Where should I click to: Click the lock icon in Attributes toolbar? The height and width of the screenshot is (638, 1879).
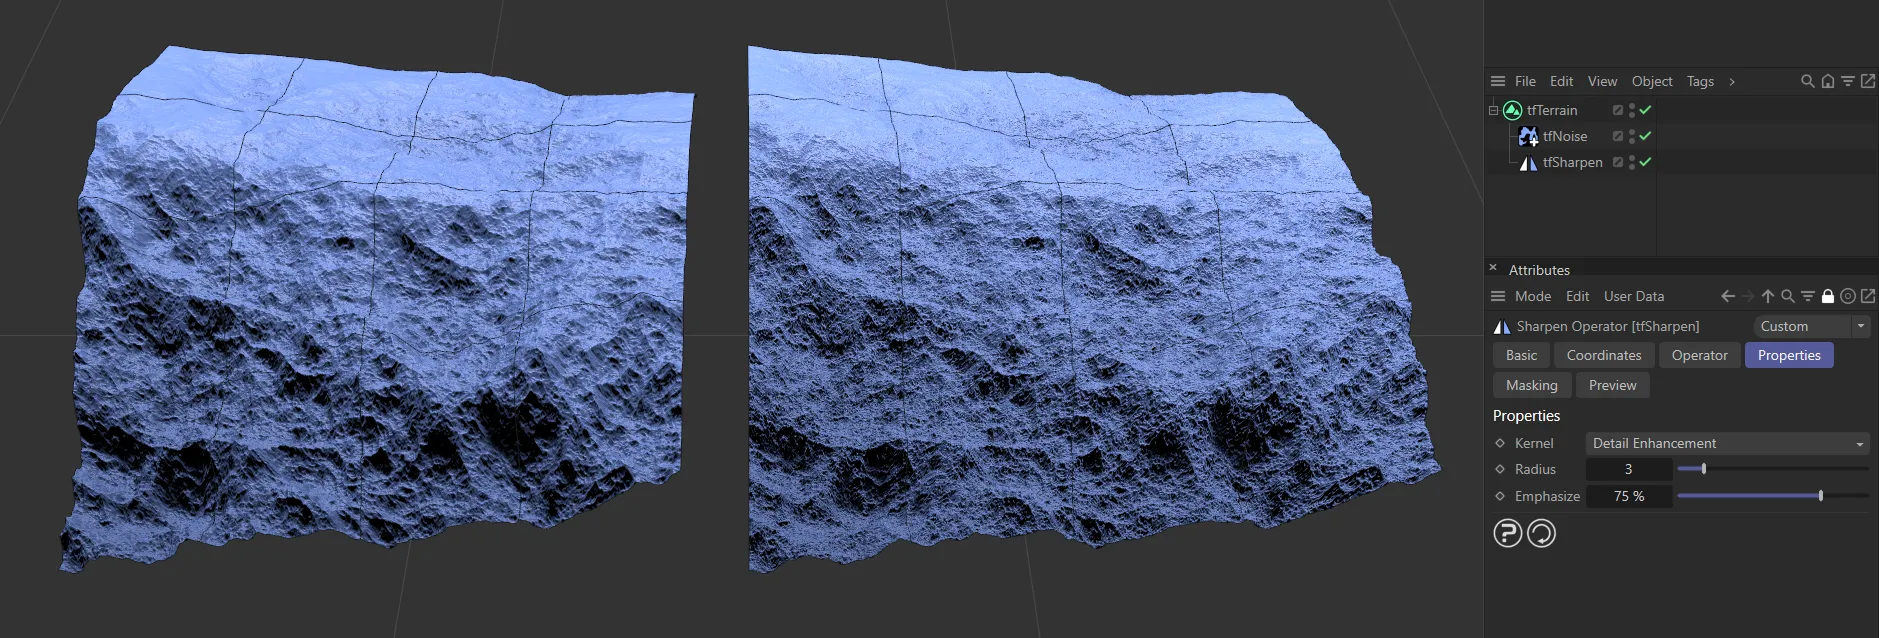1828,296
